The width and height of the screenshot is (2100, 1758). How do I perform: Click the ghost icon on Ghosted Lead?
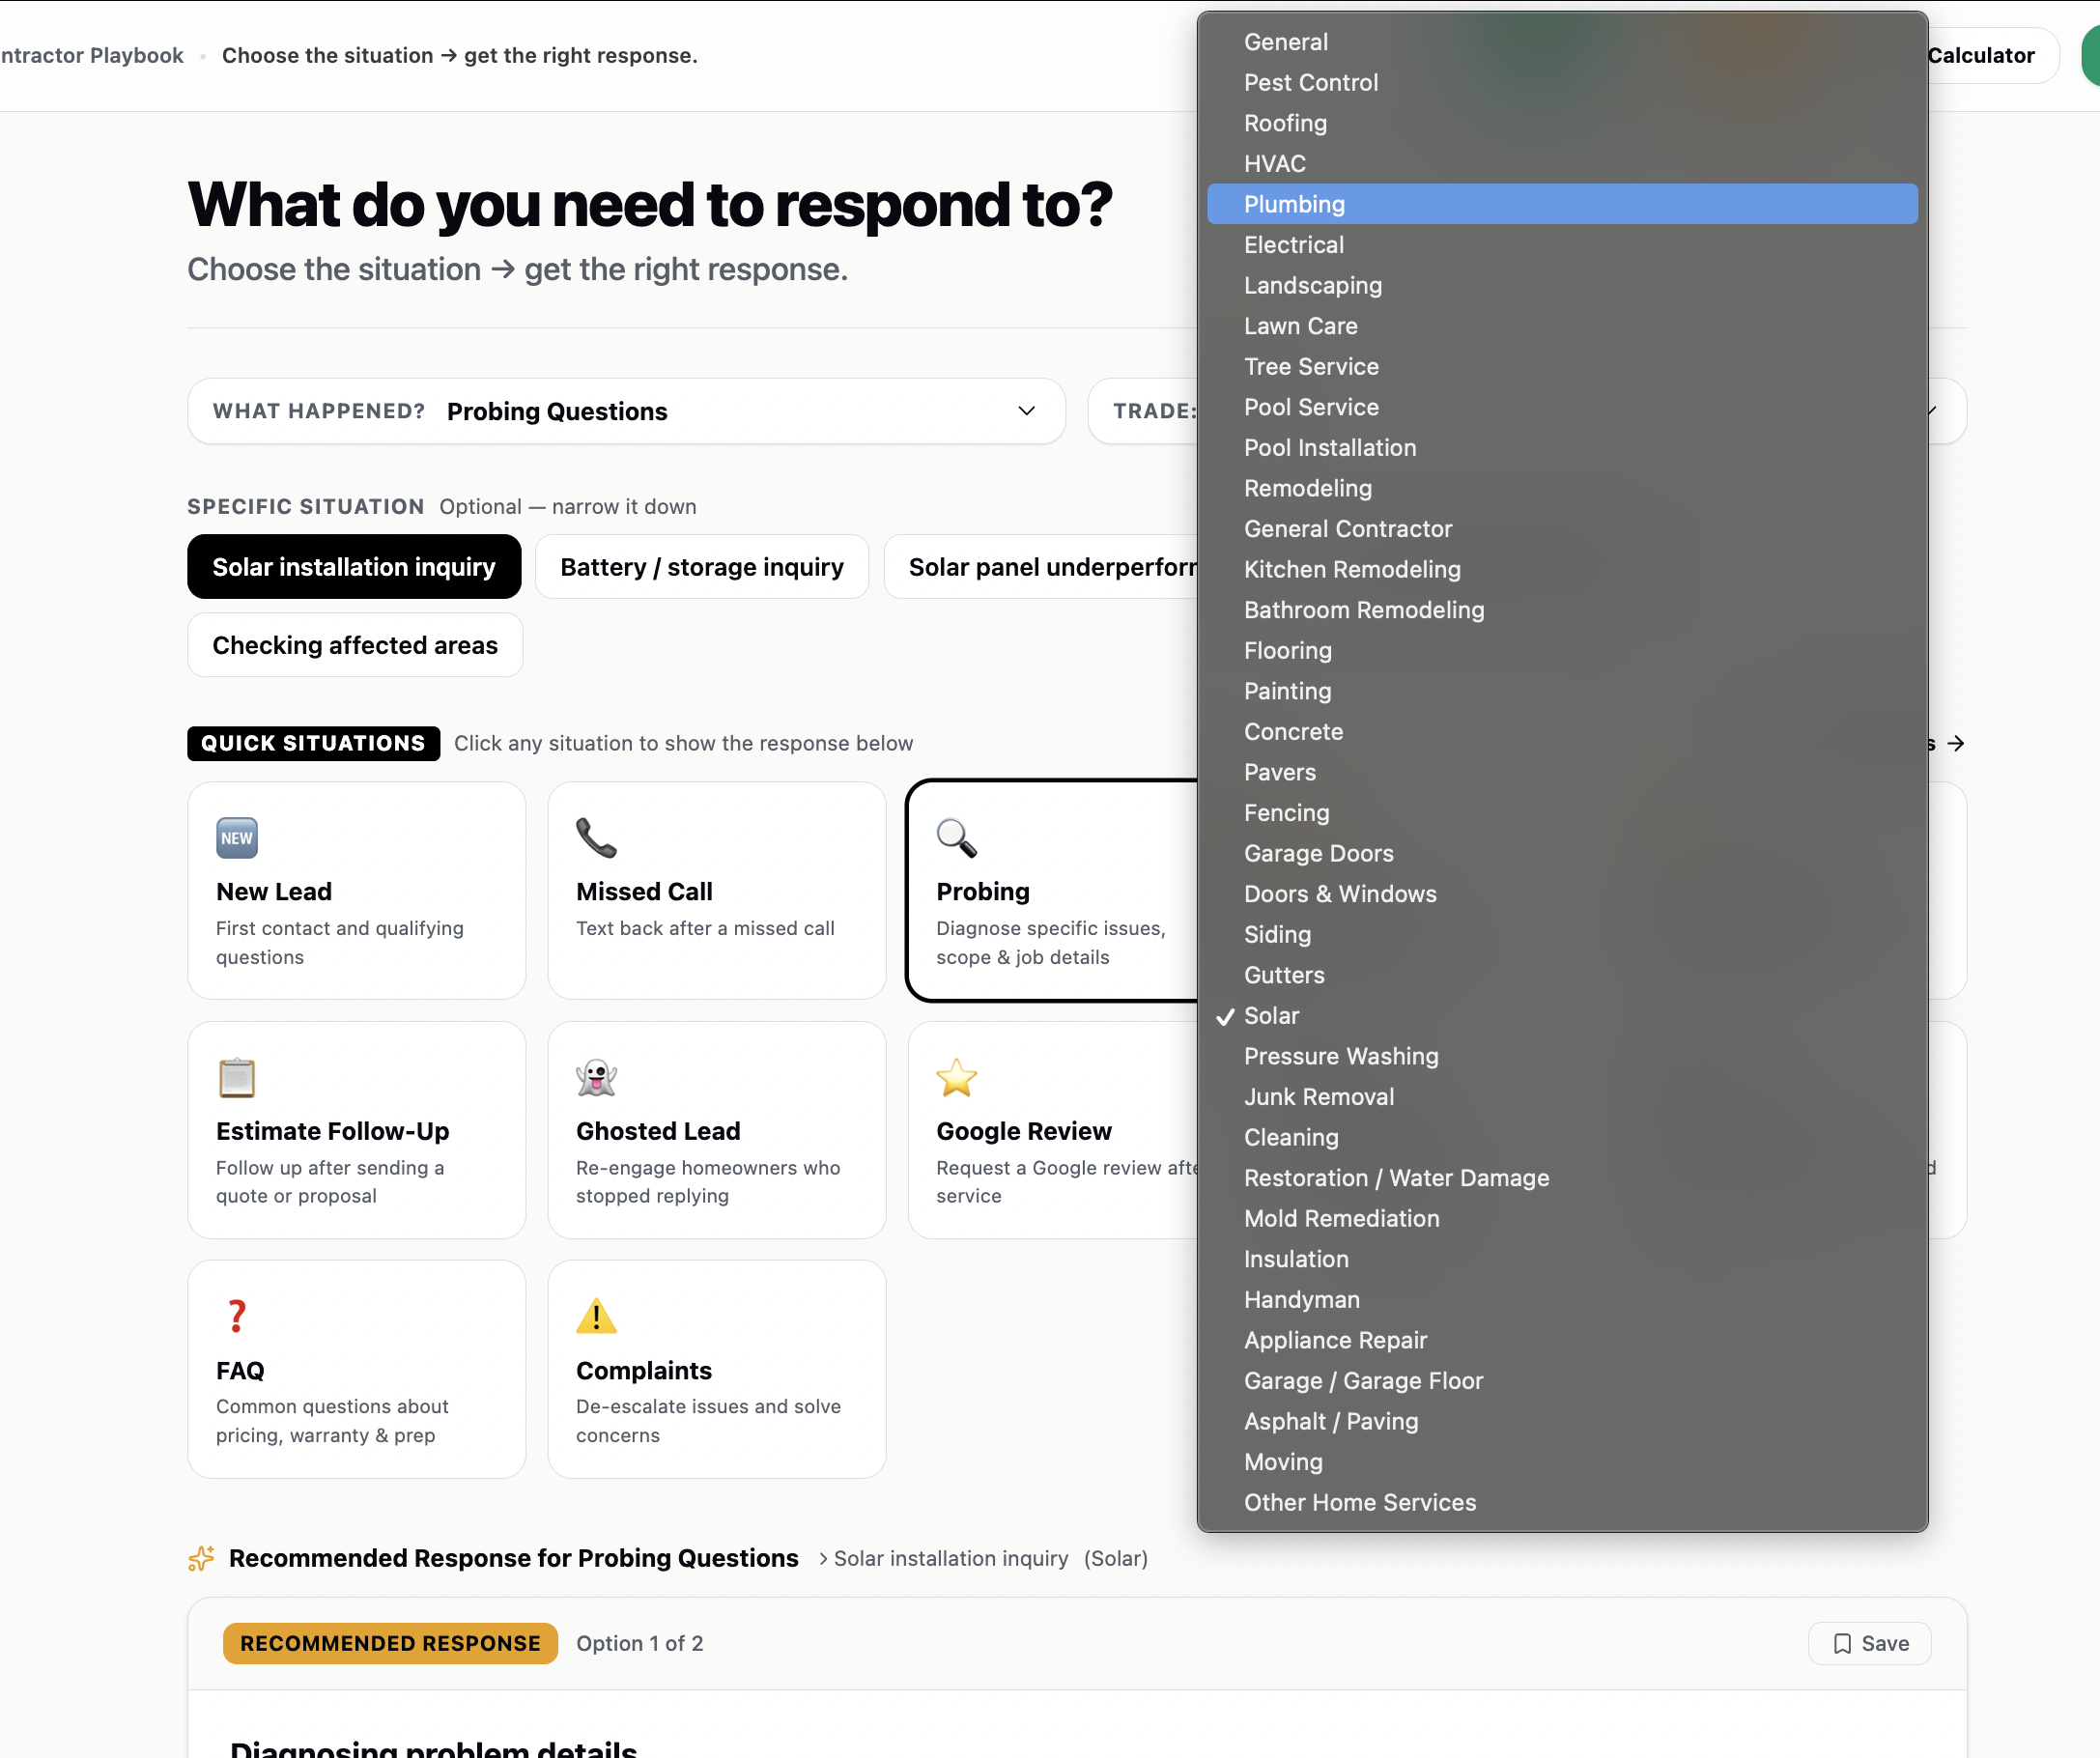[596, 1078]
